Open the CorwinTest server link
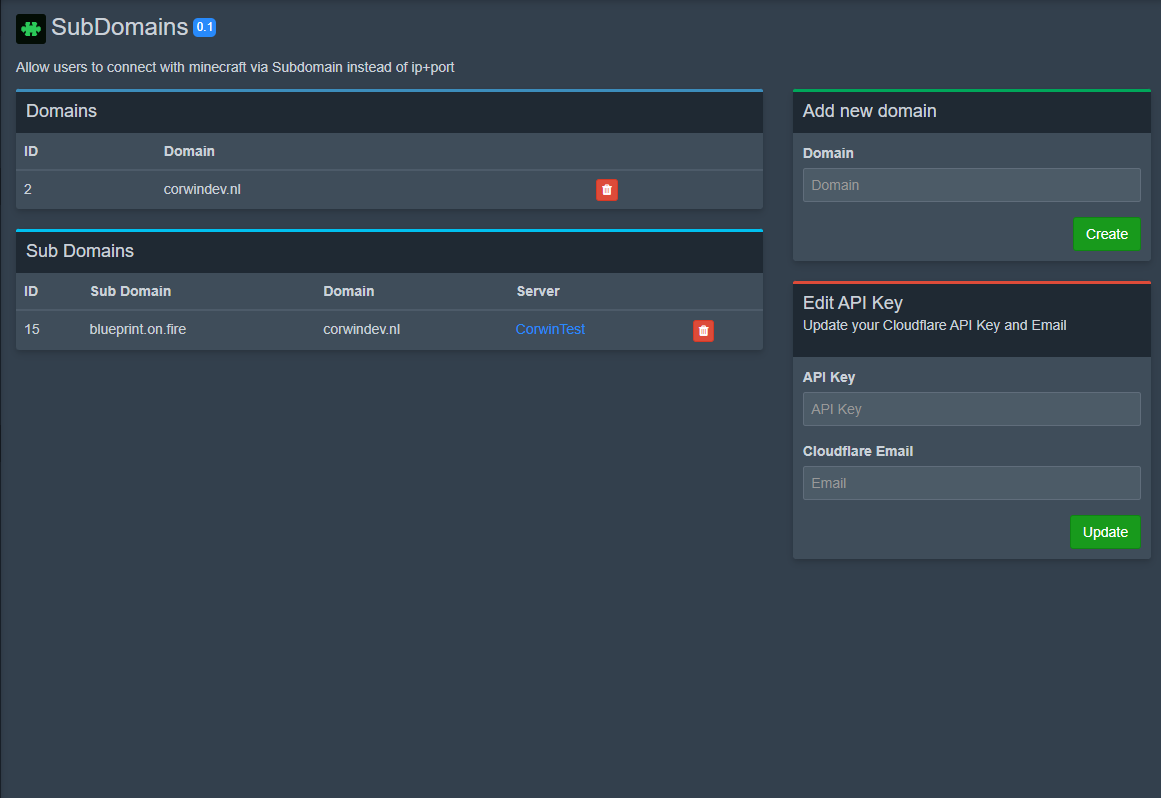The width and height of the screenshot is (1161, 798). tap(550, 329)
